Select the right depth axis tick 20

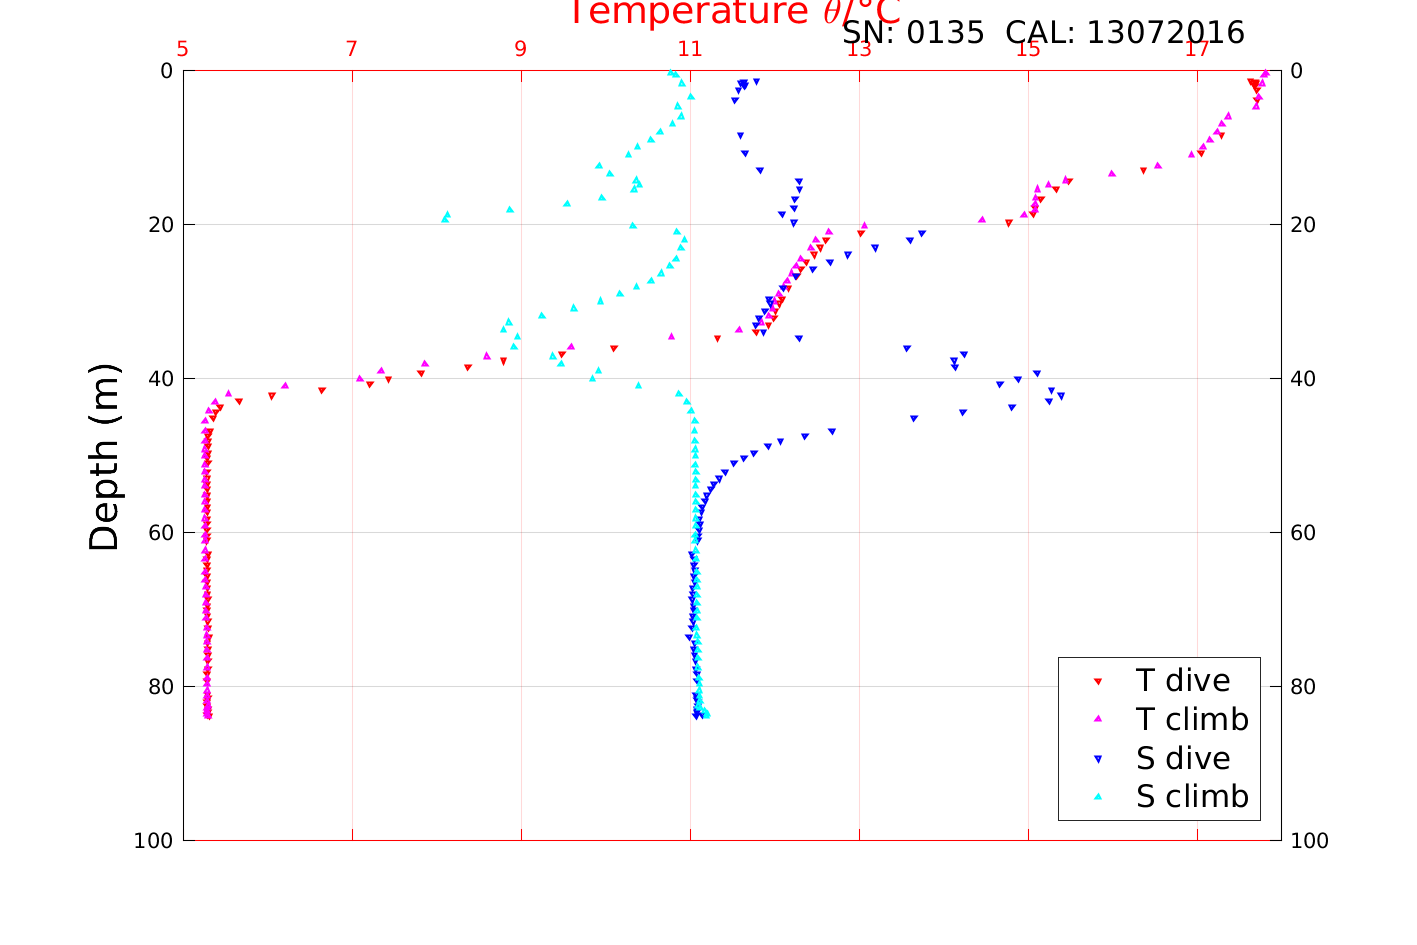coord(1302,225)
